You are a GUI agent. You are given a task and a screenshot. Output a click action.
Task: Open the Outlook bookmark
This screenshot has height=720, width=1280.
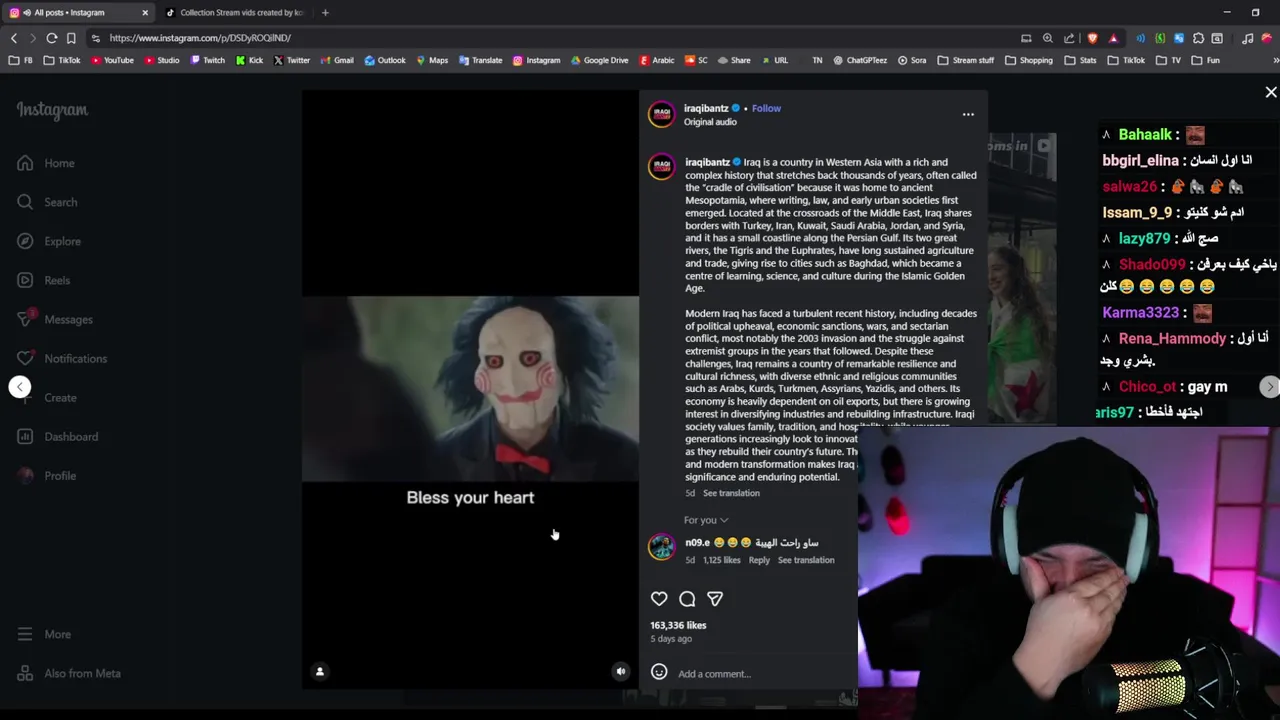tap(385, 60)
